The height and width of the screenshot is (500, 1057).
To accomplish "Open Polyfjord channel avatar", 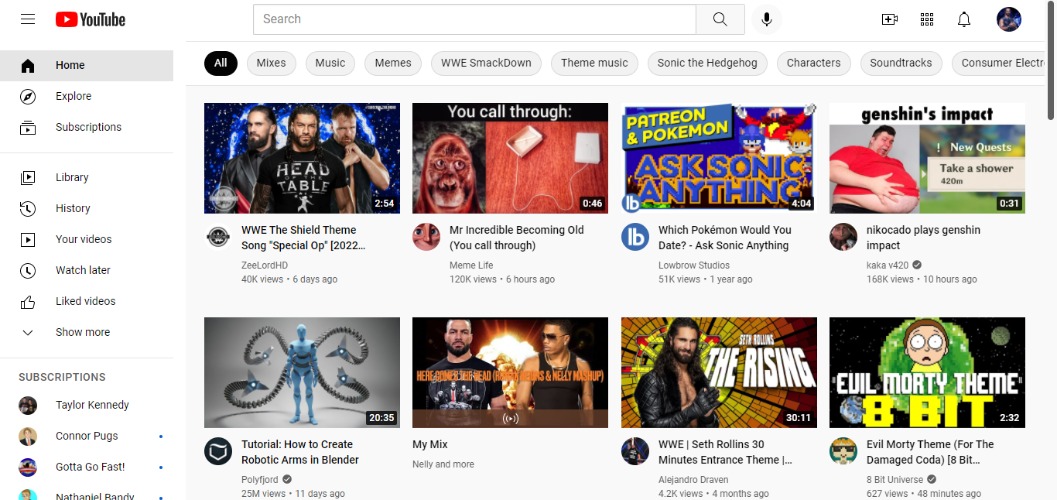I will (x=218, y=451).
